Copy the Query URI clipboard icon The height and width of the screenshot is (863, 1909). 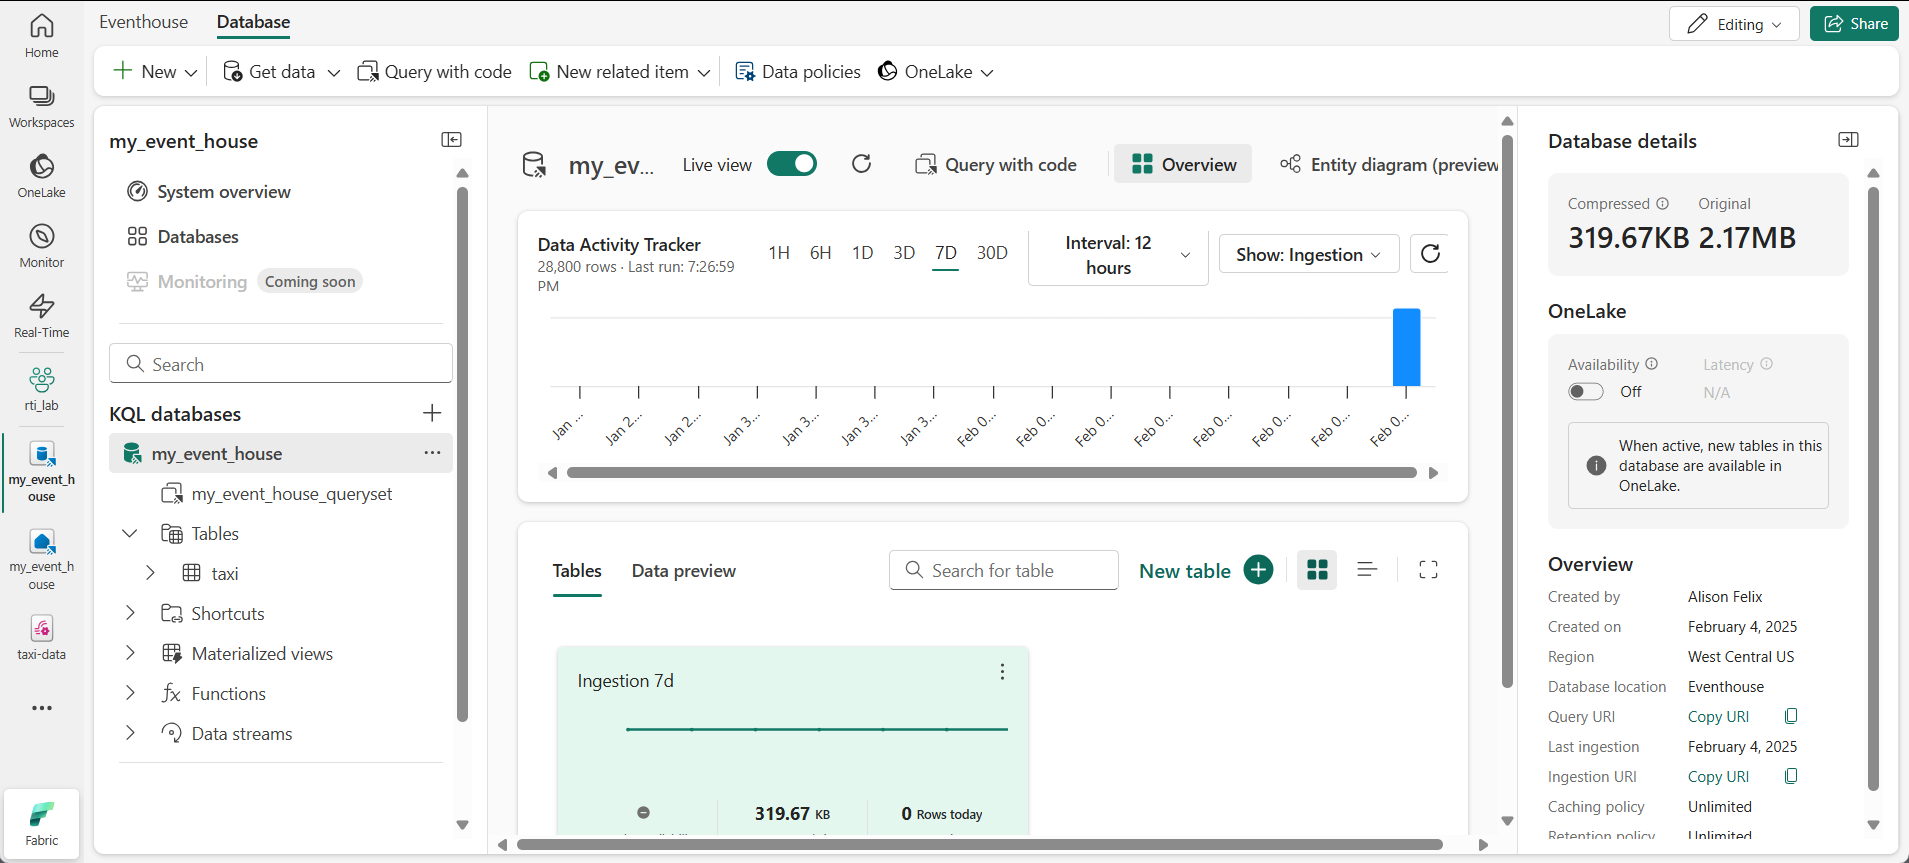click(x=1791, y=716)
